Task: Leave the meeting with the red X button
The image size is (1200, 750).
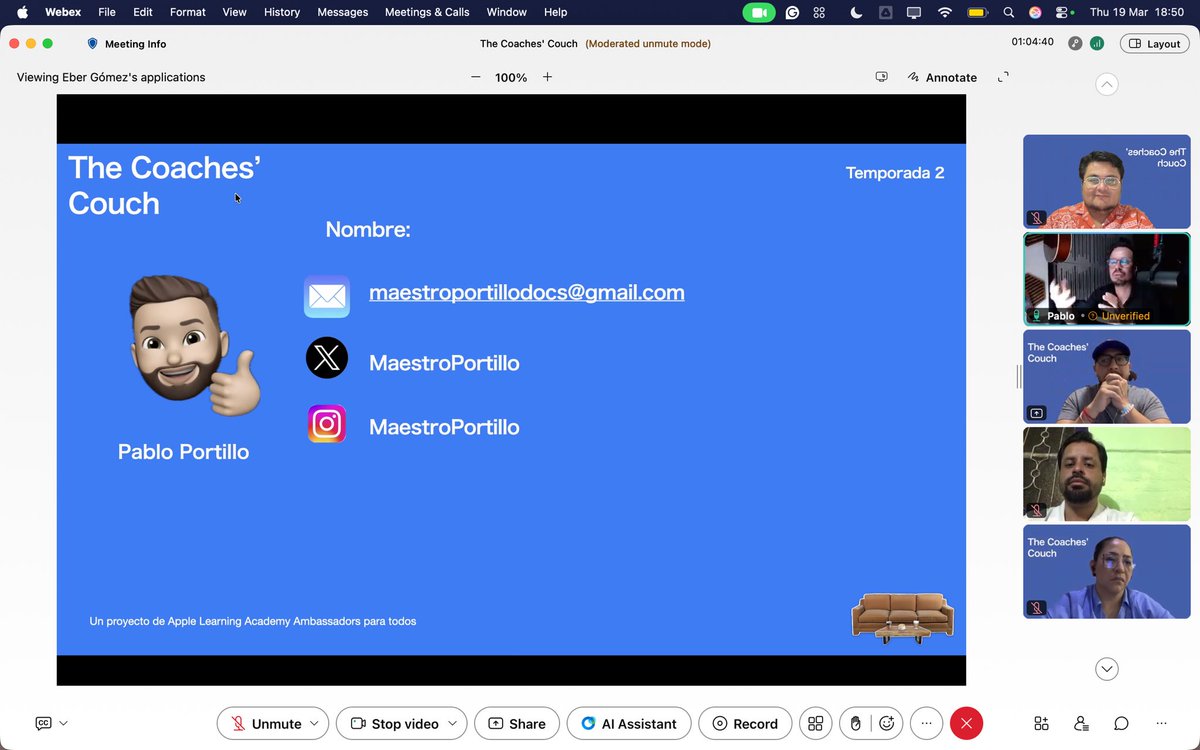Action: click(x=966, y=724)
